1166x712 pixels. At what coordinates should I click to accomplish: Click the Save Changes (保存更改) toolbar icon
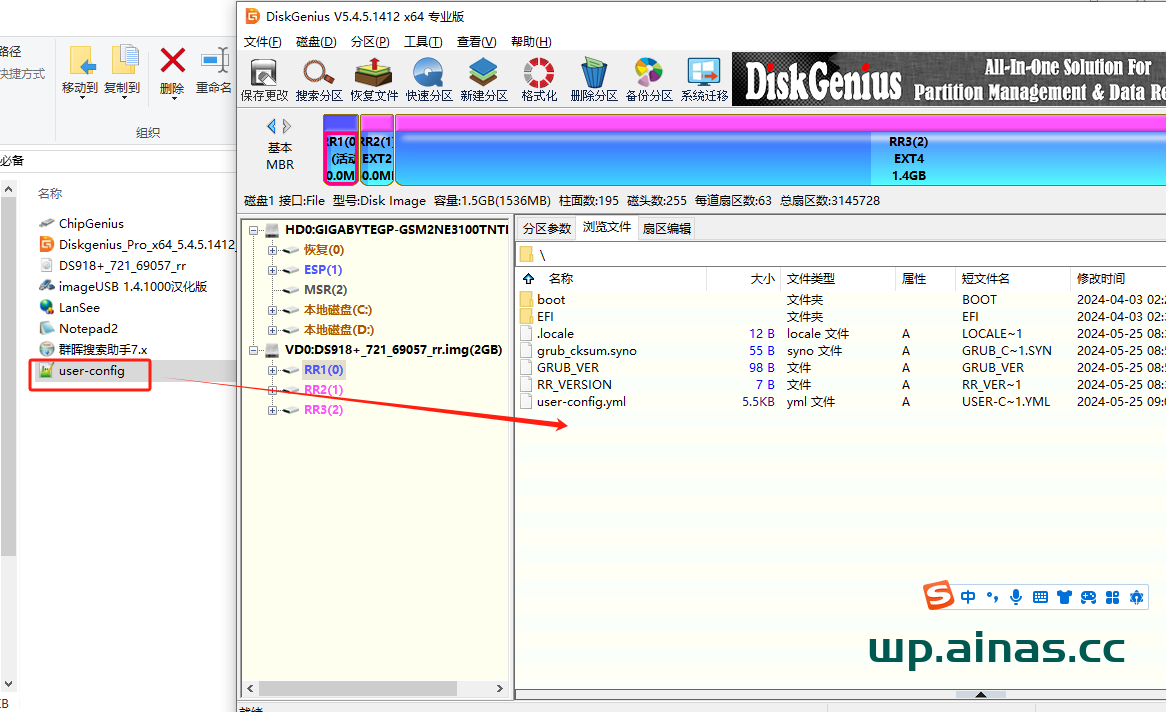(x=264, y=80)
